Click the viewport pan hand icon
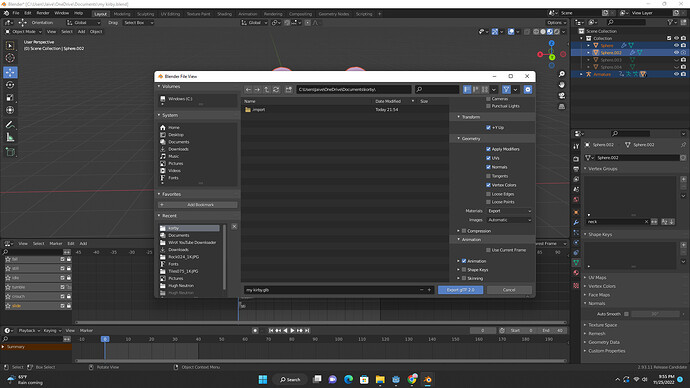Screen dimensions: 690x388 point(562,85)
